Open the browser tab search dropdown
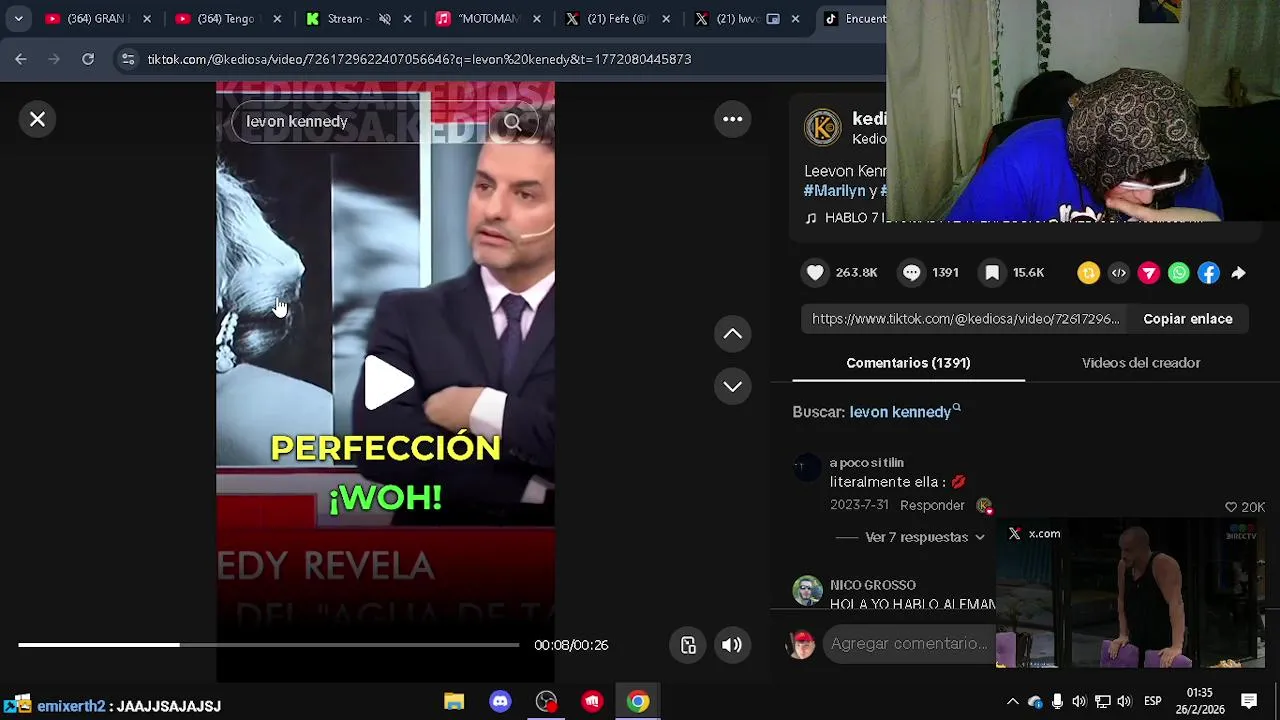The width and height of the screenshot is (1280, 720). click(x=18, y=18)
